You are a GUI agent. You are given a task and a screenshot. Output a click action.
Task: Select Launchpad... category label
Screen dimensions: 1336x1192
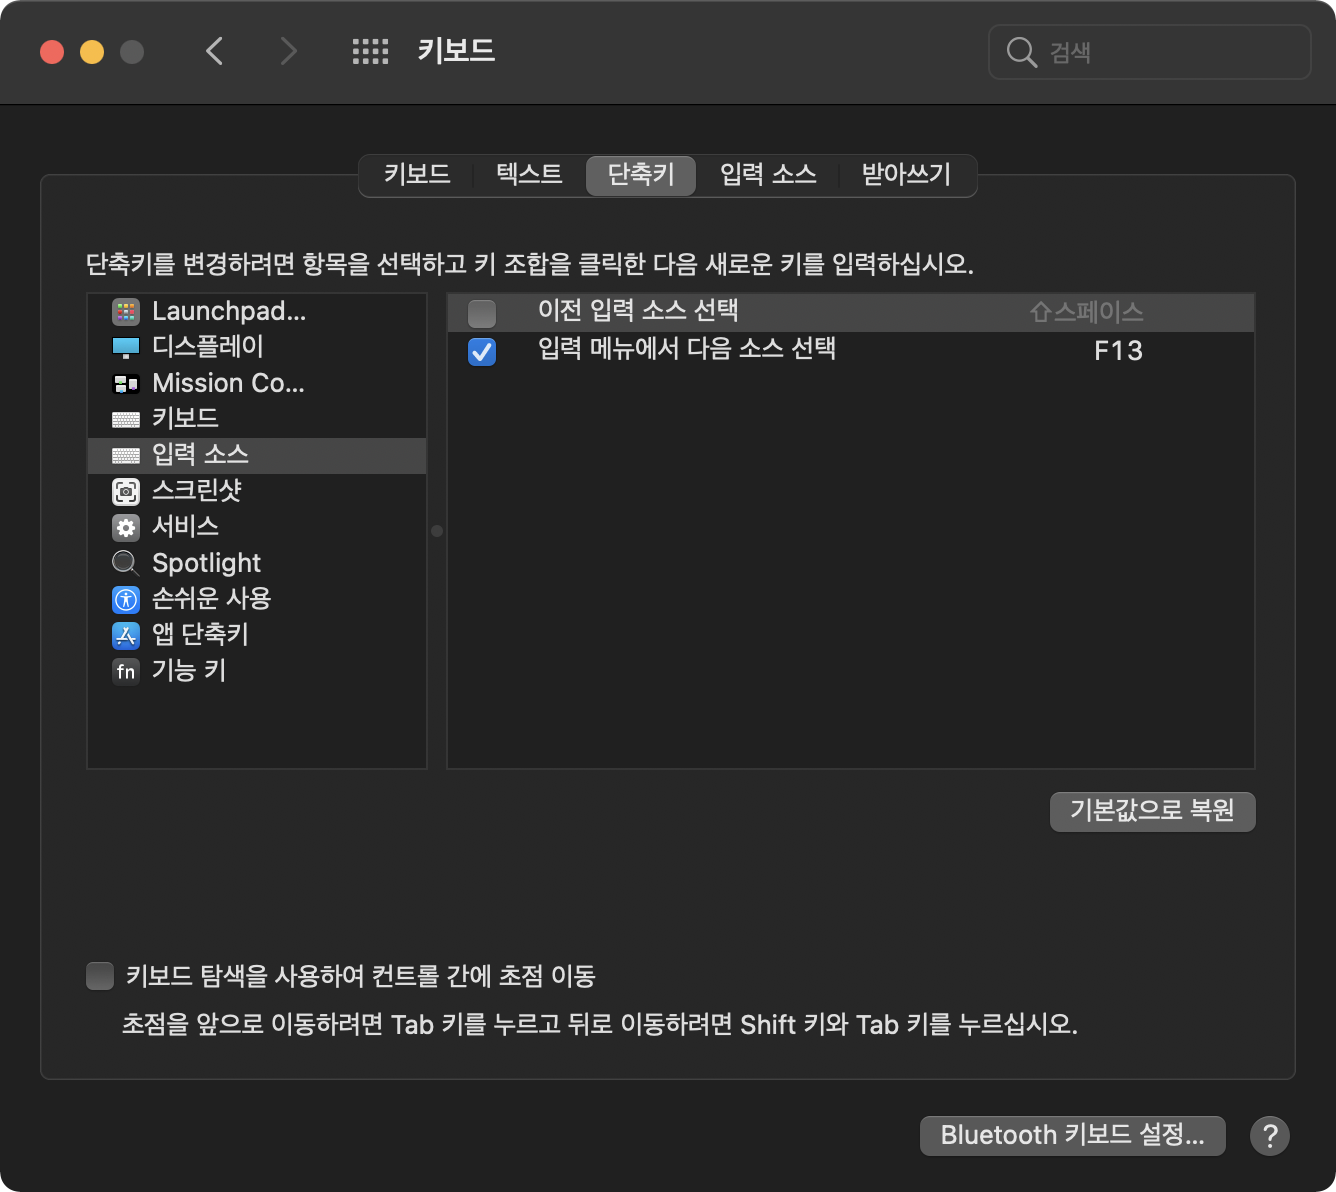click(x=229, y=311)
